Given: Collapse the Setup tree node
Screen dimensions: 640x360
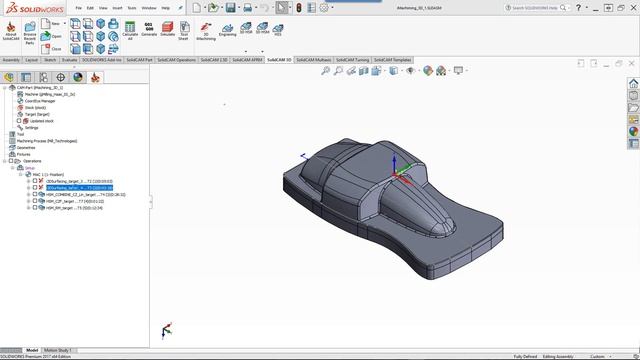Looking at the screenshot, I should (x=13, y=168).
